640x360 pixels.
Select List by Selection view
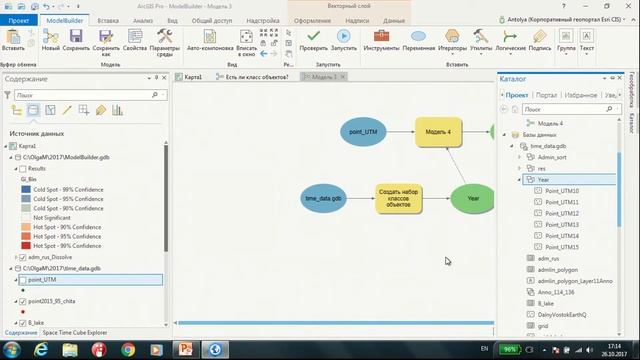(50, 110)
